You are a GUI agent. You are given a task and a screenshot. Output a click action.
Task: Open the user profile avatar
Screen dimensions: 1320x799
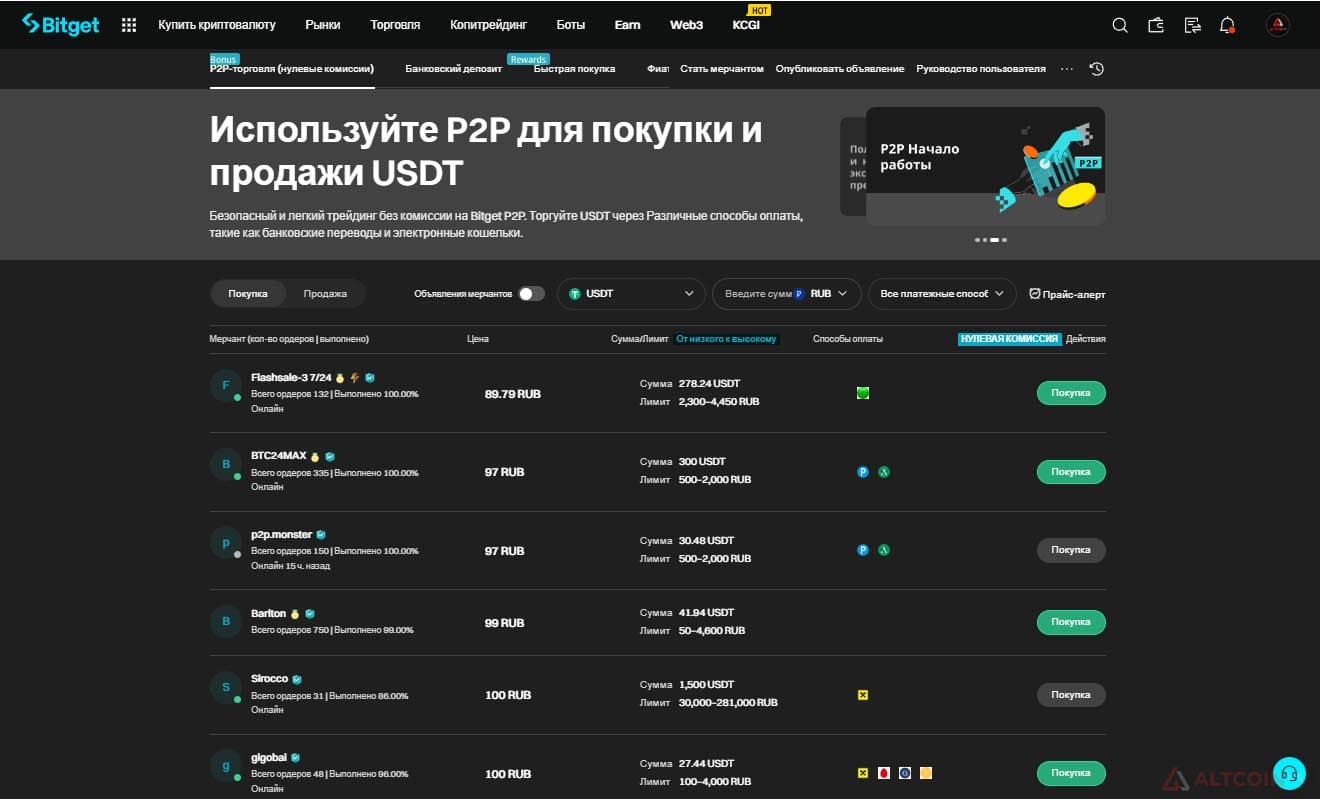1278,25
